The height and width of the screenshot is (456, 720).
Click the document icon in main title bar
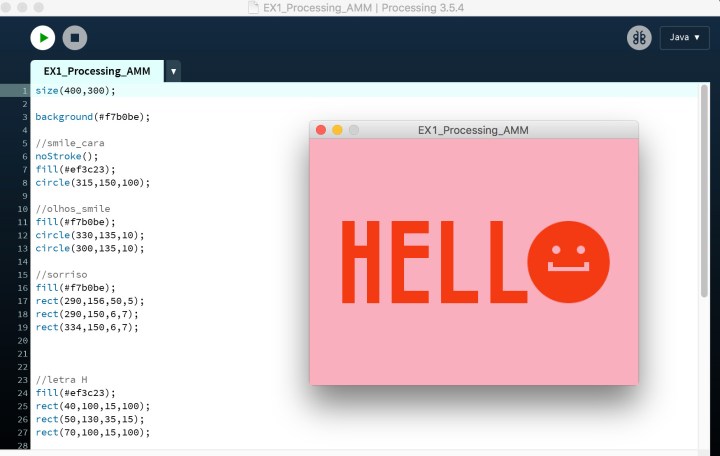[x=255, y=8]
